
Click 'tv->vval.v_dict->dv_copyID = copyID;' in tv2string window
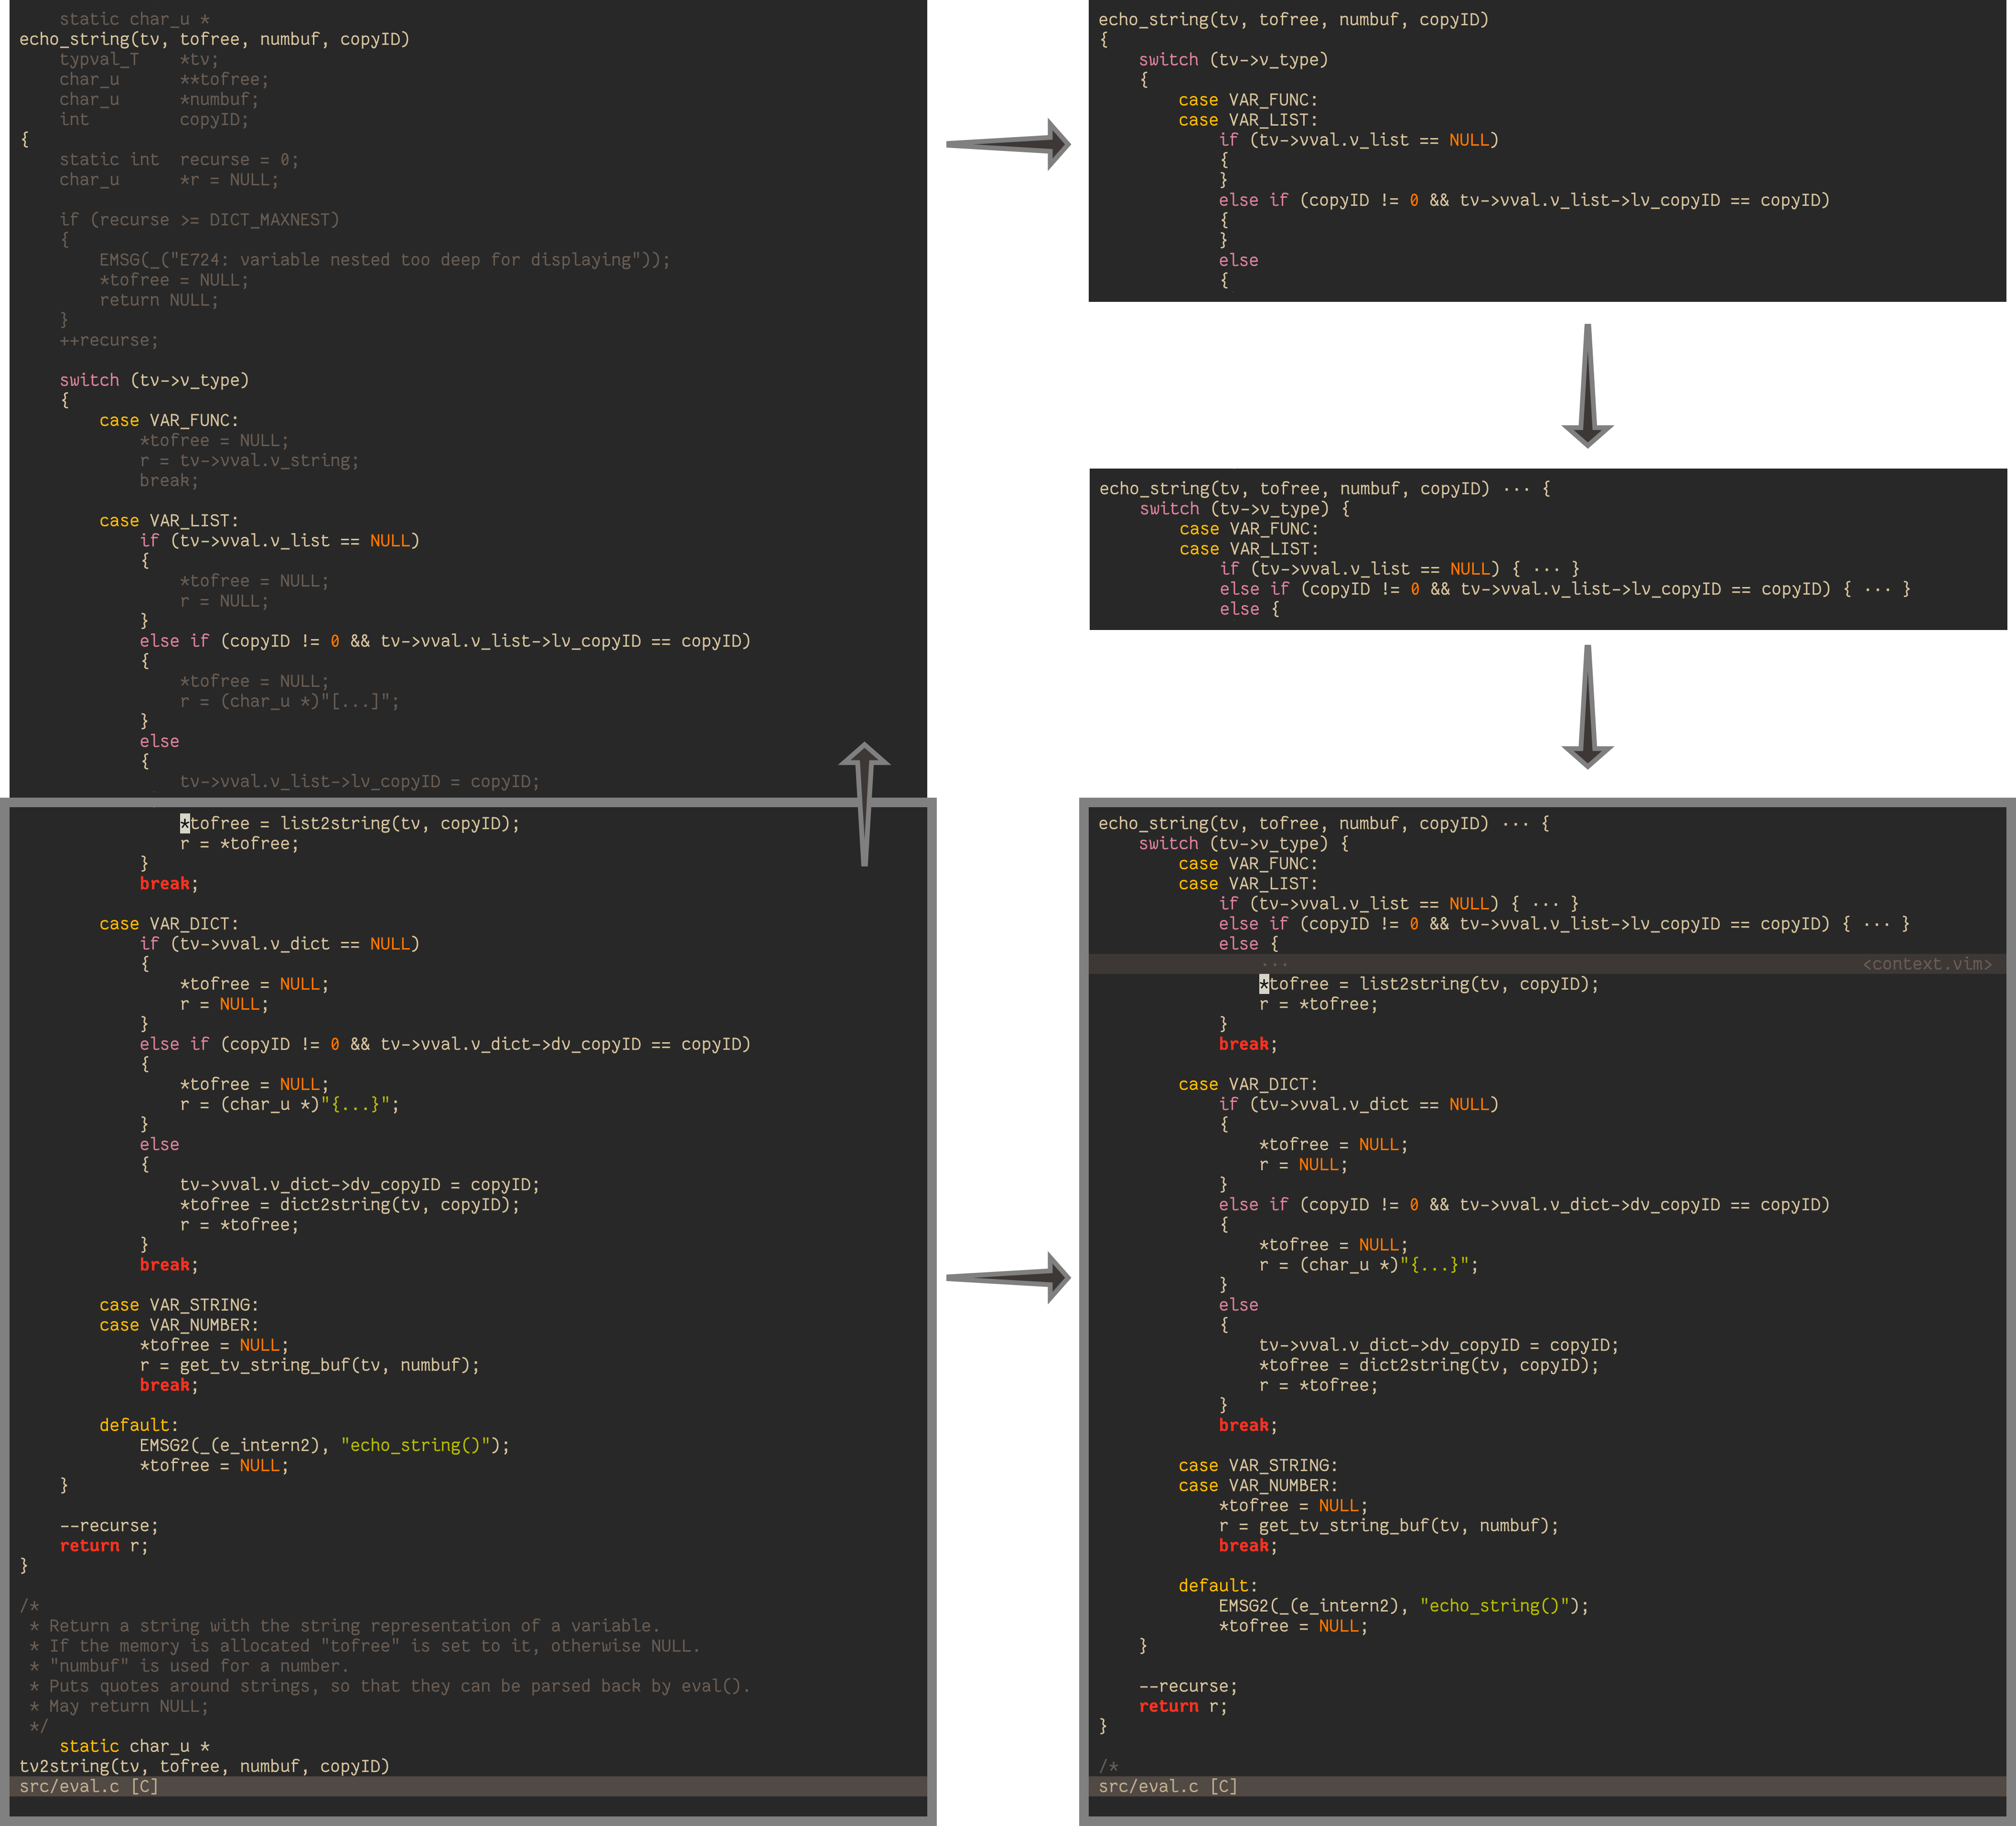coord(360,1184)
